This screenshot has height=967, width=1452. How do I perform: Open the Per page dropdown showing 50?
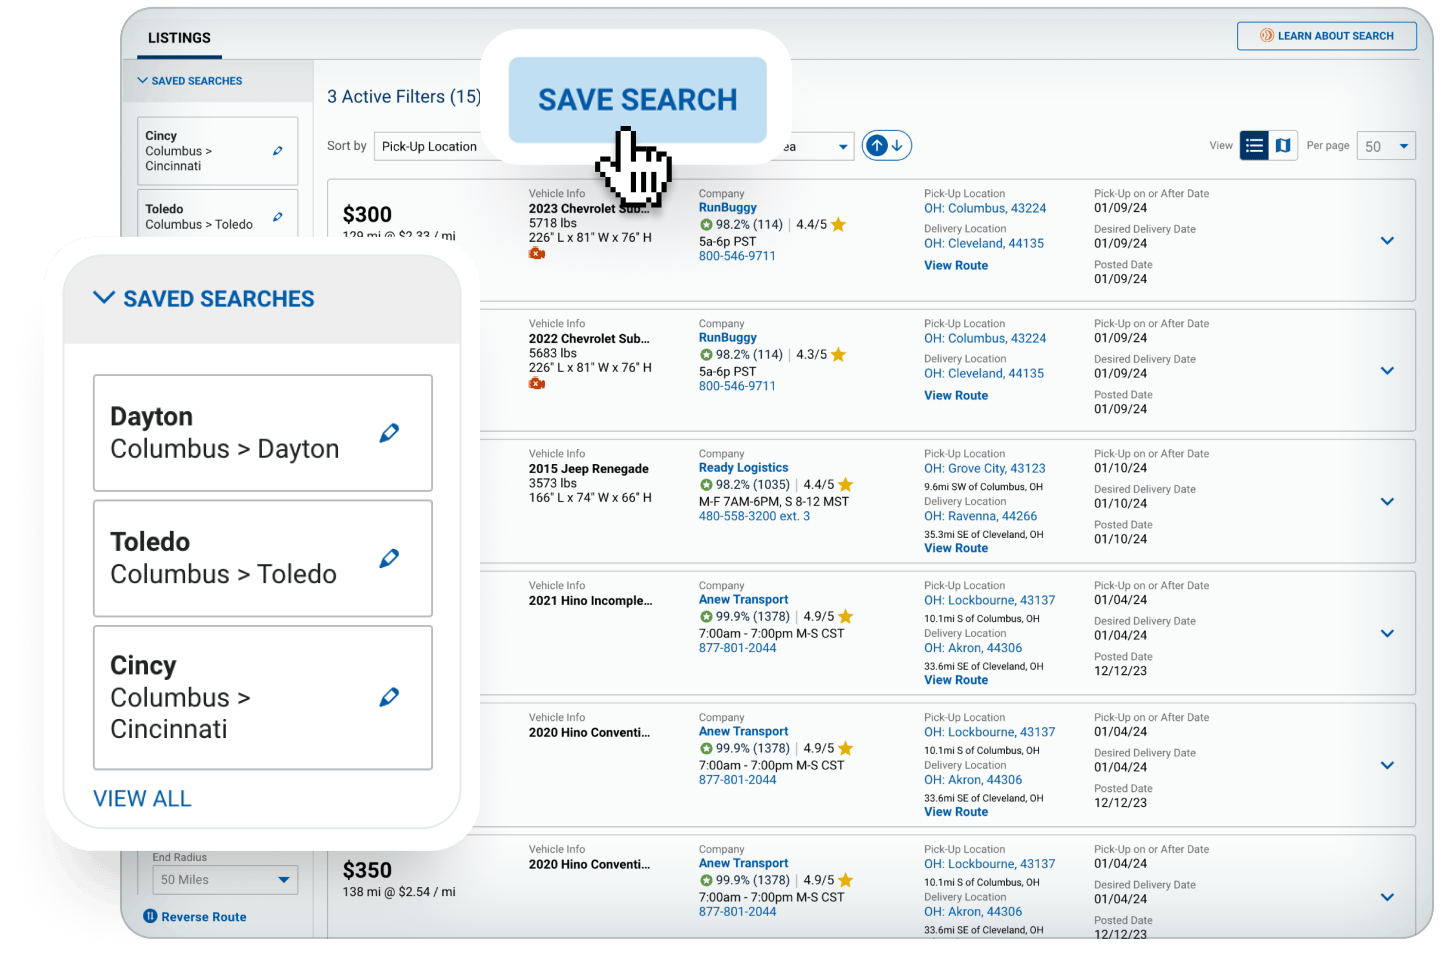1386,146
